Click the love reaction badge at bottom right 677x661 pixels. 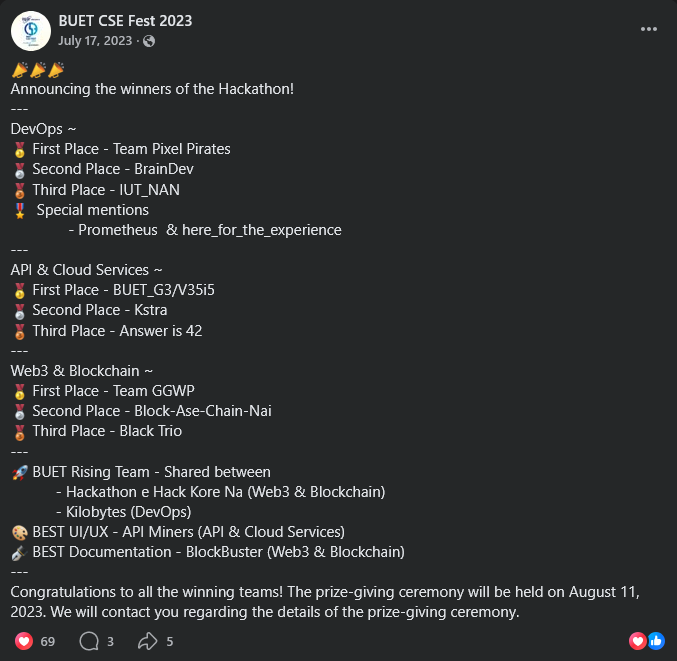tap(637, 641)
